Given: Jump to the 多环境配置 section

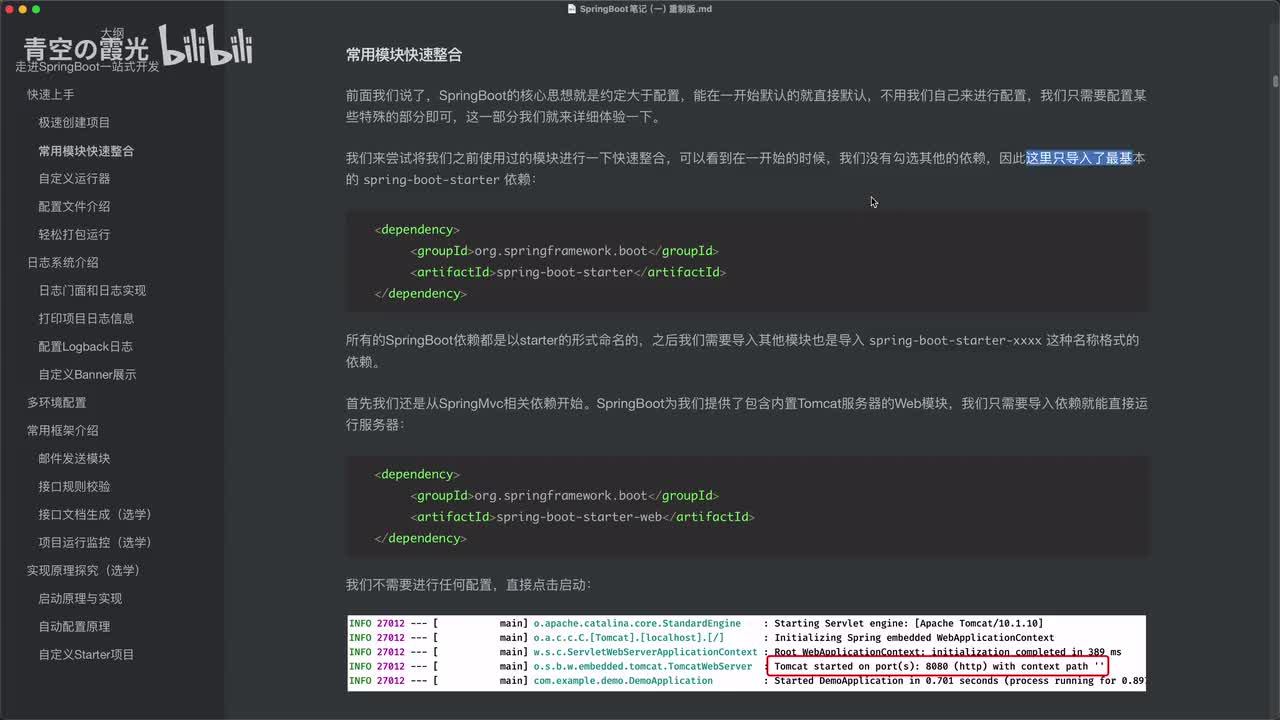Looking at the screenshot, I should pyautogui.click(x=57, y=403).
